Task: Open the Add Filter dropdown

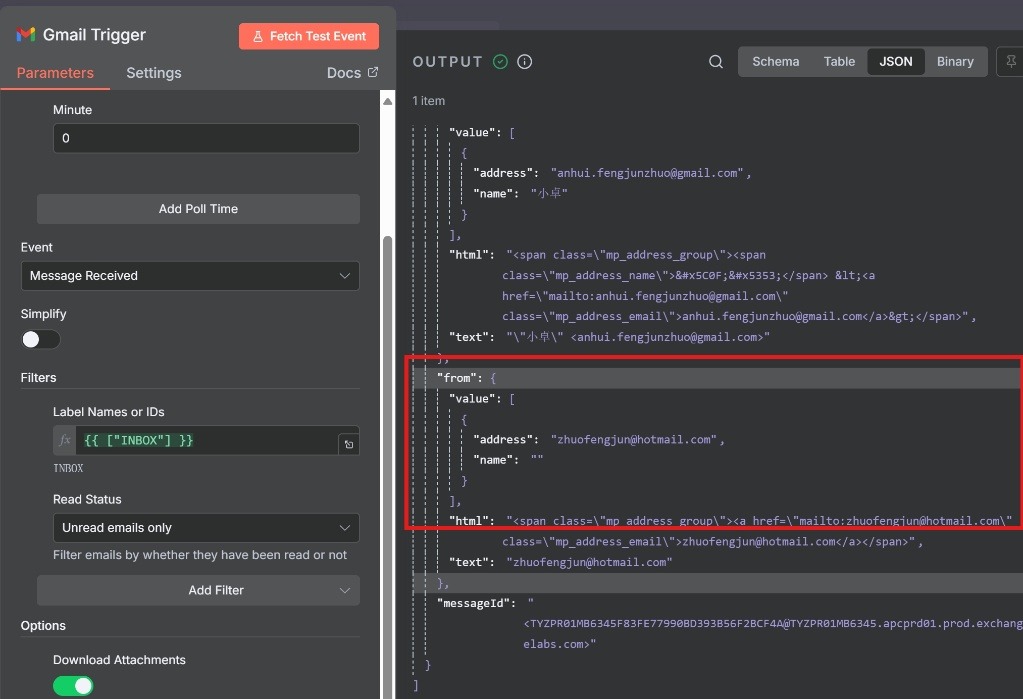Action: [198, 591]
